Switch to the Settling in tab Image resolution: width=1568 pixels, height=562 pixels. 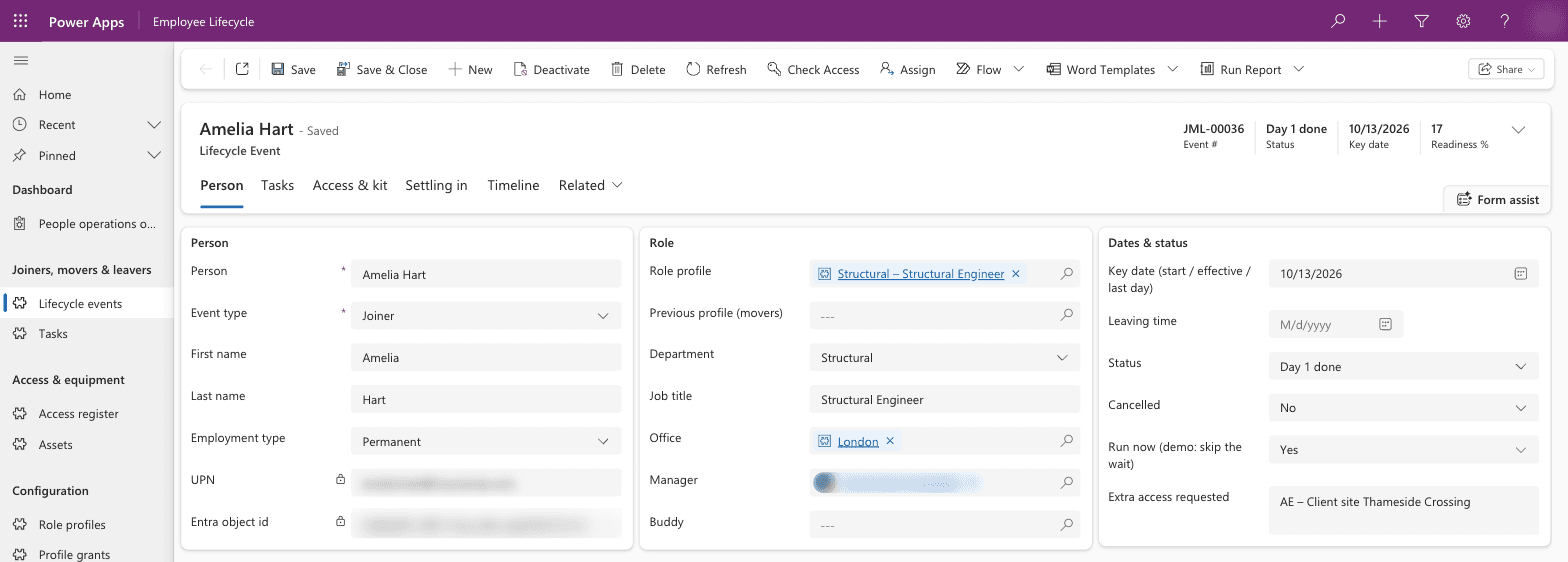coord(436,186)
